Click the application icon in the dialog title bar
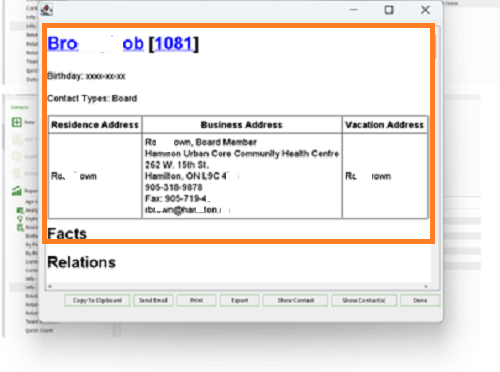The width and height of the screenshot is (500, 372). (x=47, y=10)
